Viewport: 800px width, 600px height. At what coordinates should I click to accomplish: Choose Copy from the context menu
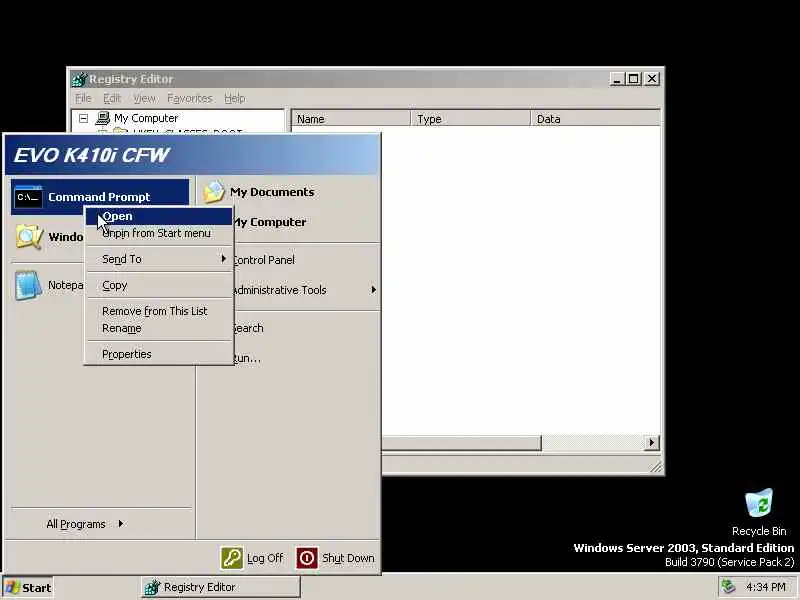click(159, 286)
